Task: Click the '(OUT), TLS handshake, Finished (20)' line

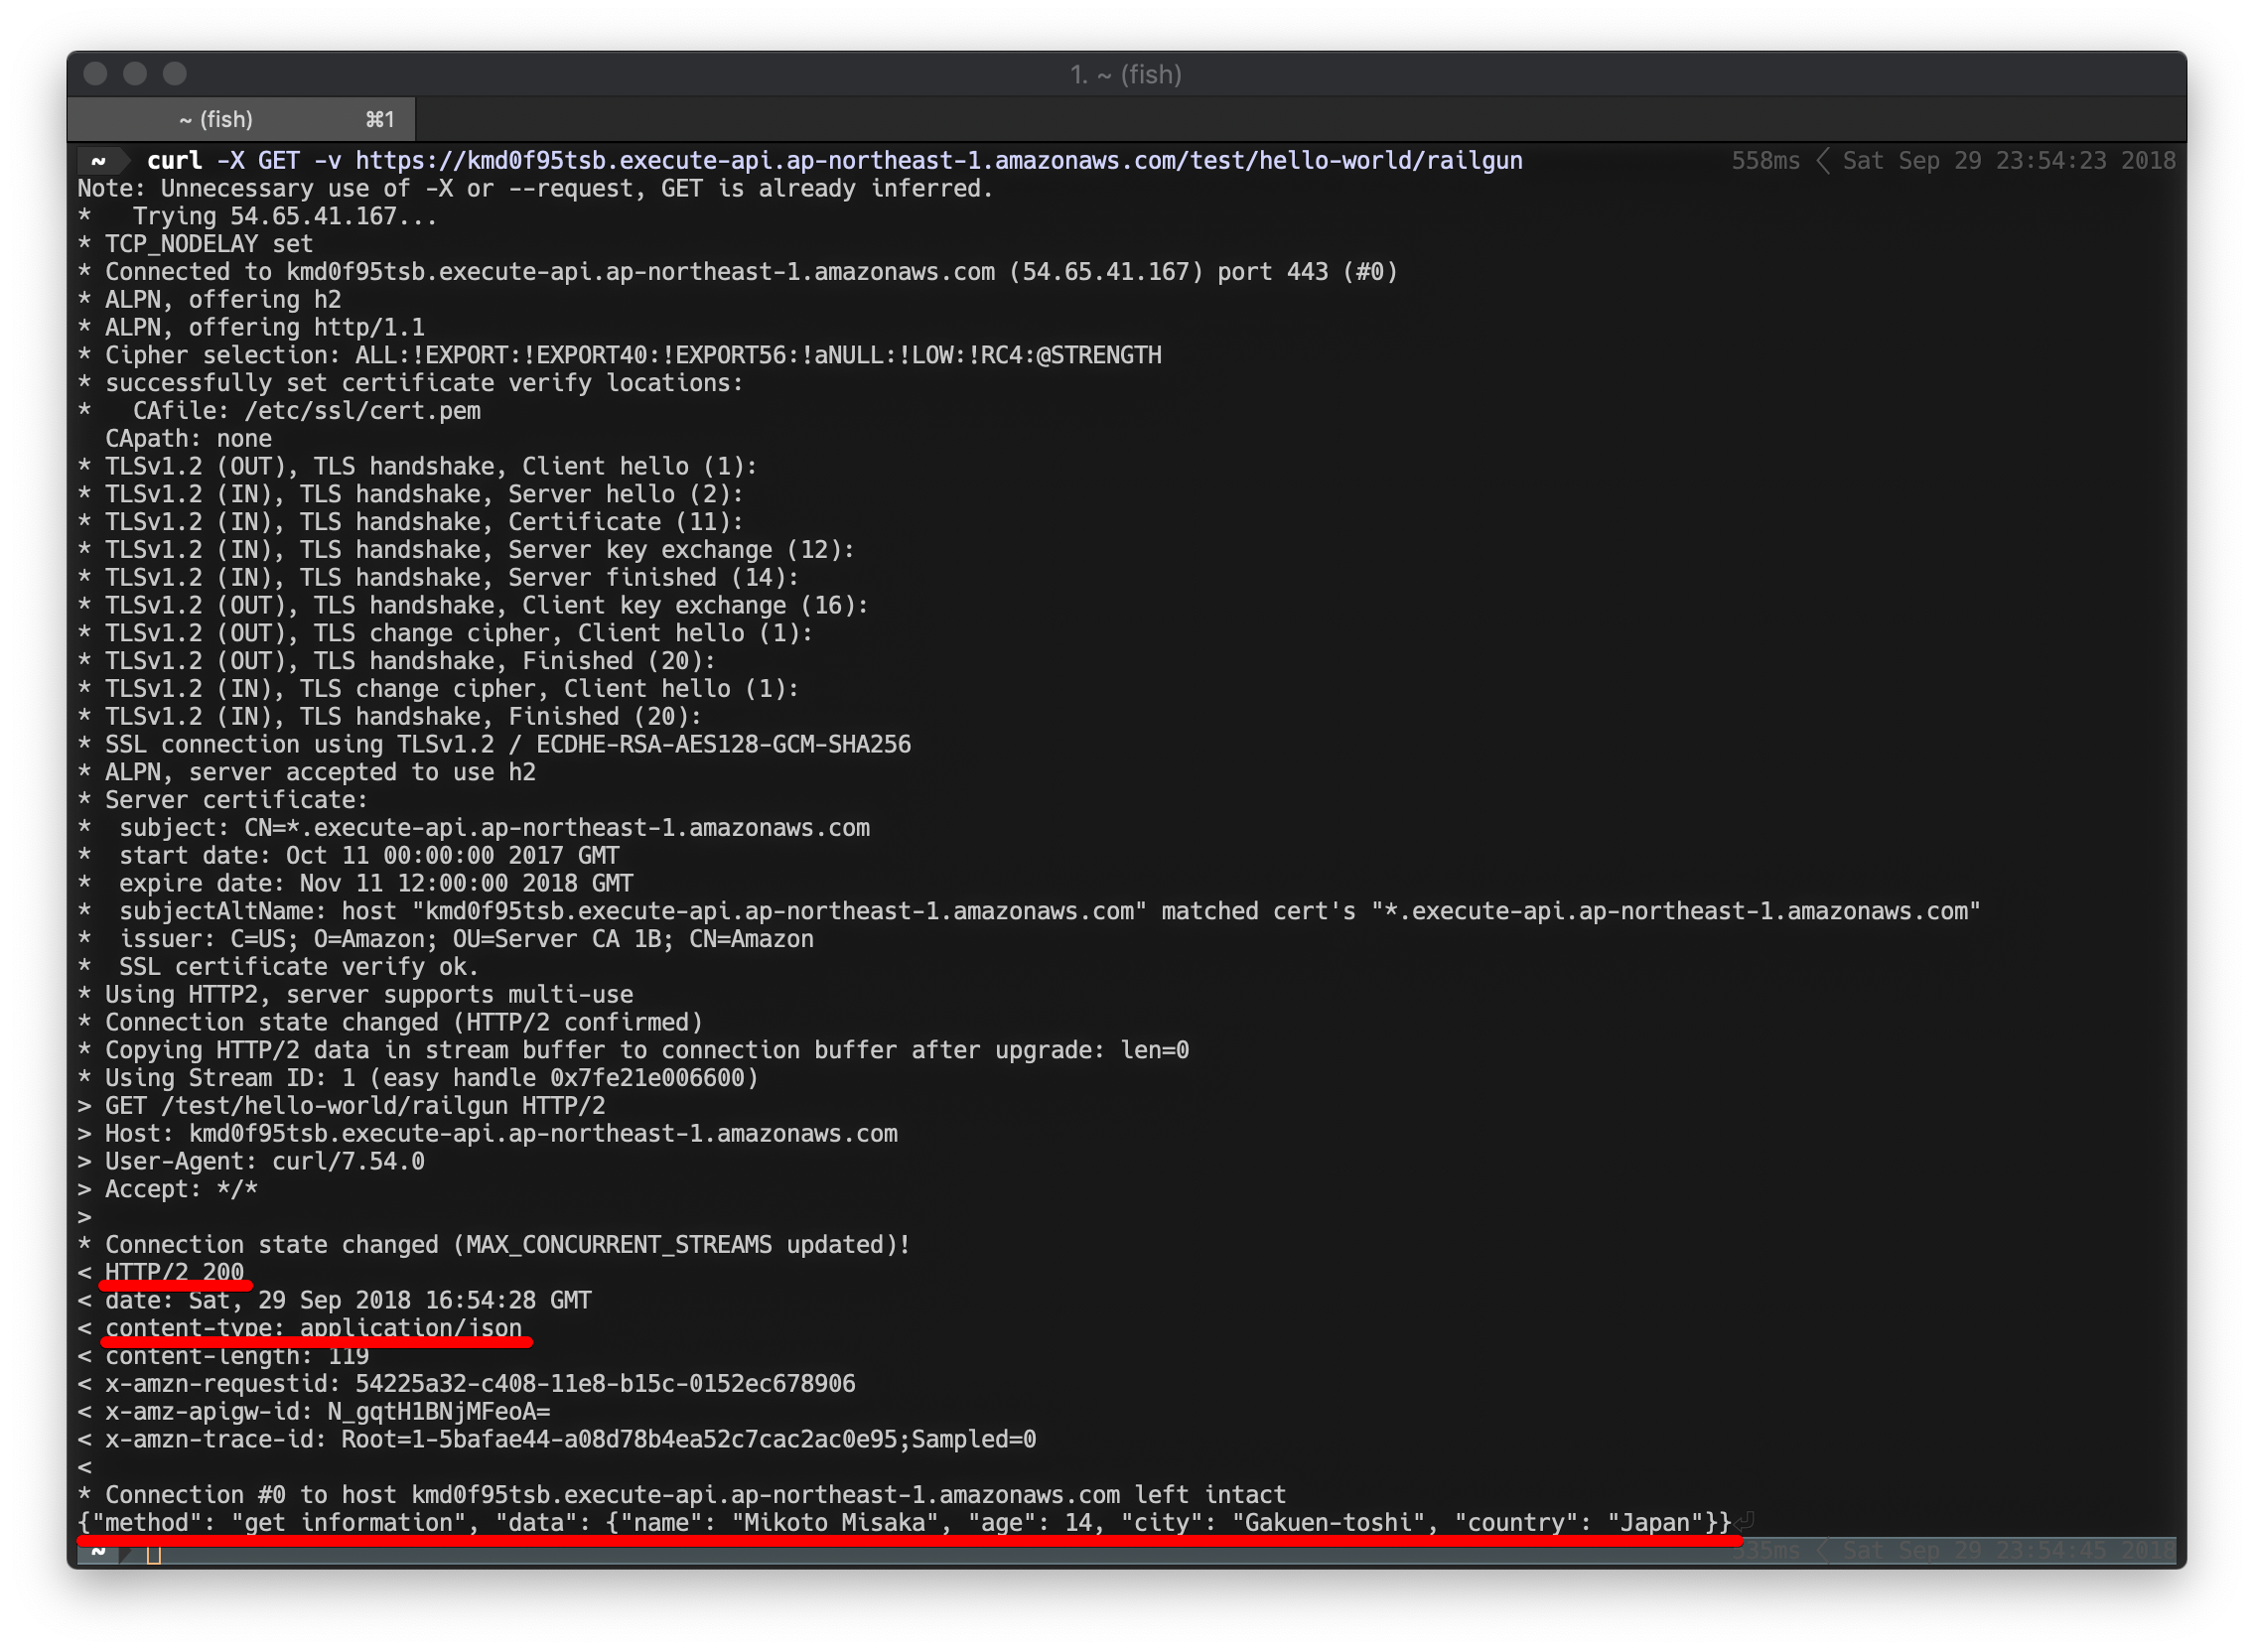Action: coord(397,662)
